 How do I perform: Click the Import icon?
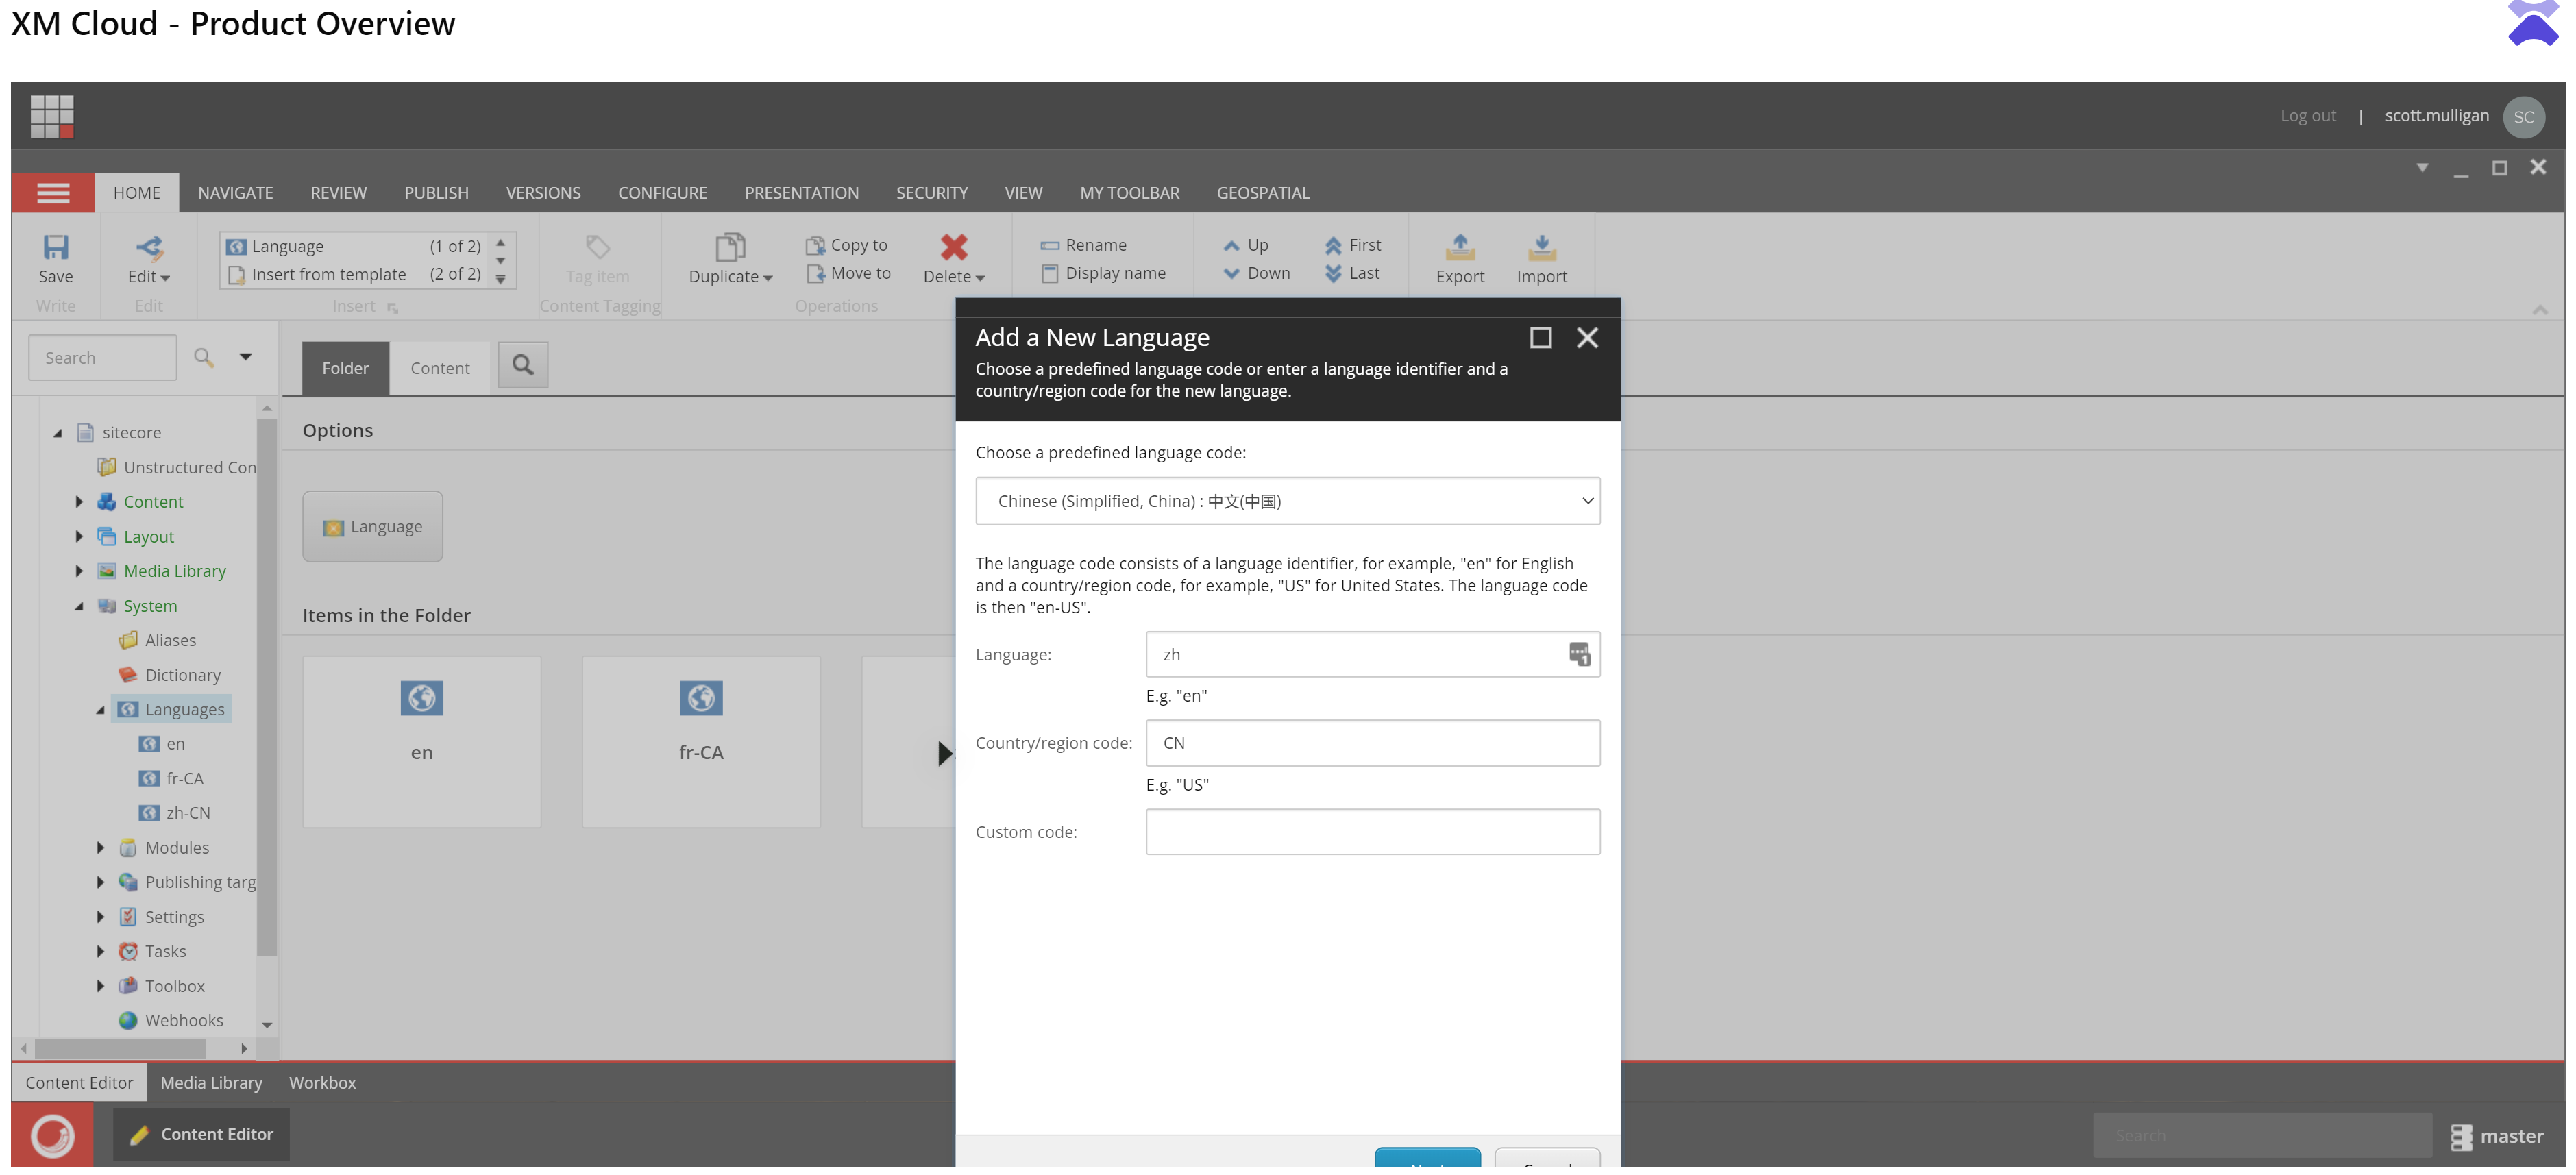coord(1541,247)
